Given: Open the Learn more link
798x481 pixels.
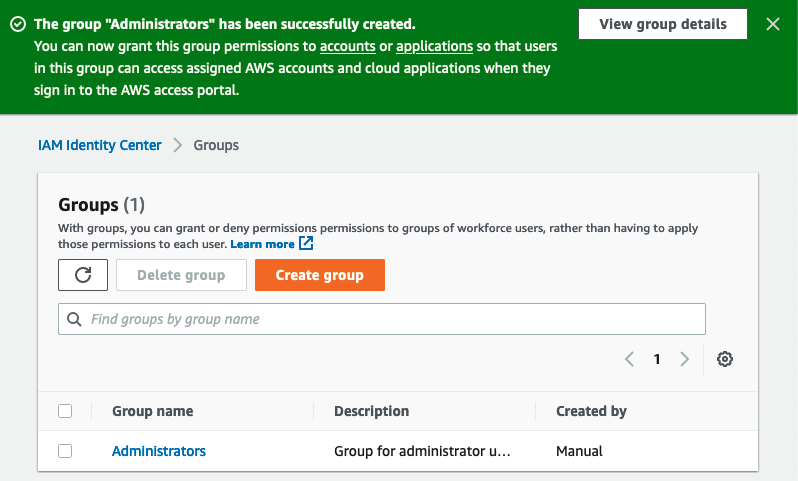Looking at the screenshot, I should click(x=262, y=244).
